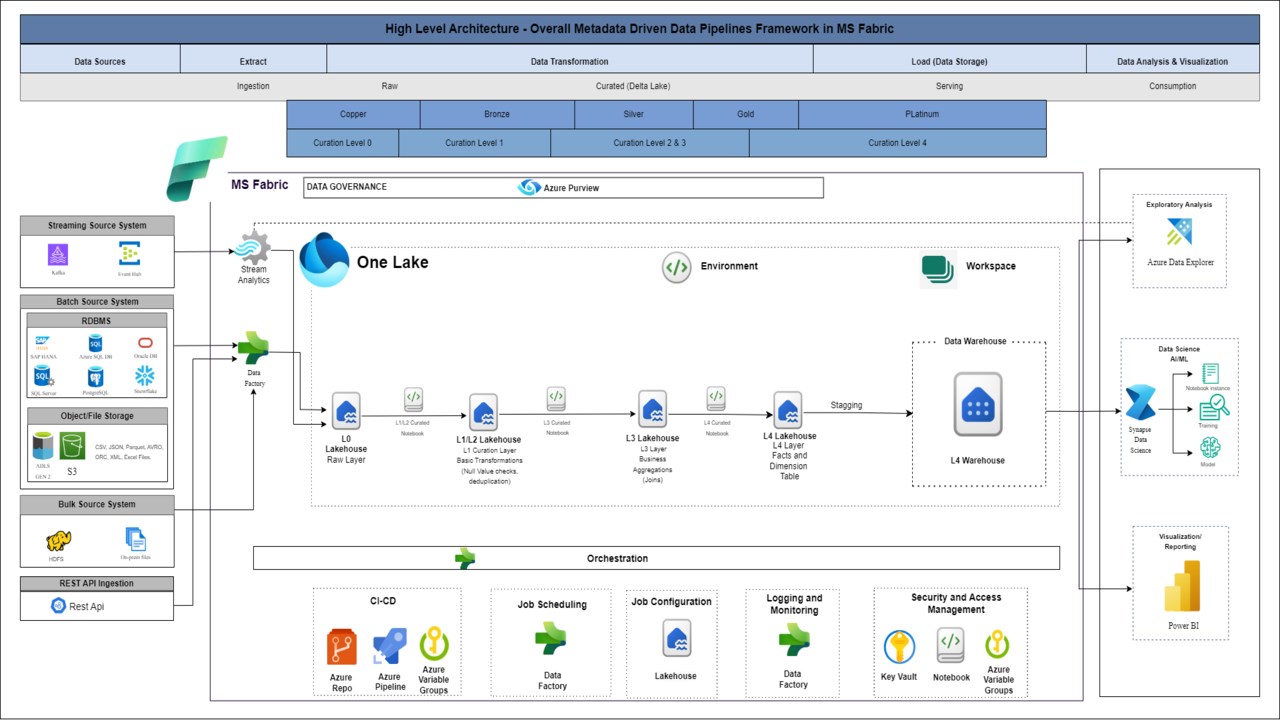Screen dimensions: 1280x720
Task: Click the HDFS elephant icon
Action: click(x=59, y=541)
